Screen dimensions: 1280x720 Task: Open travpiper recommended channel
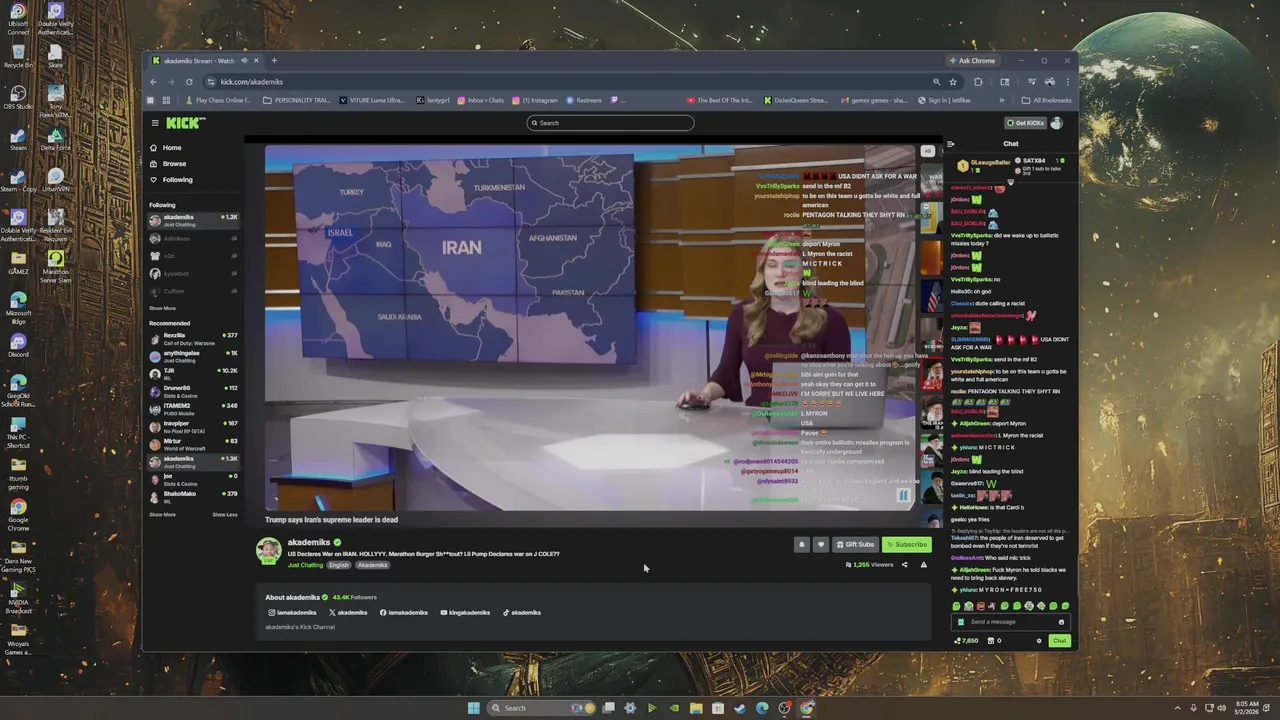(x=193, y=425)
